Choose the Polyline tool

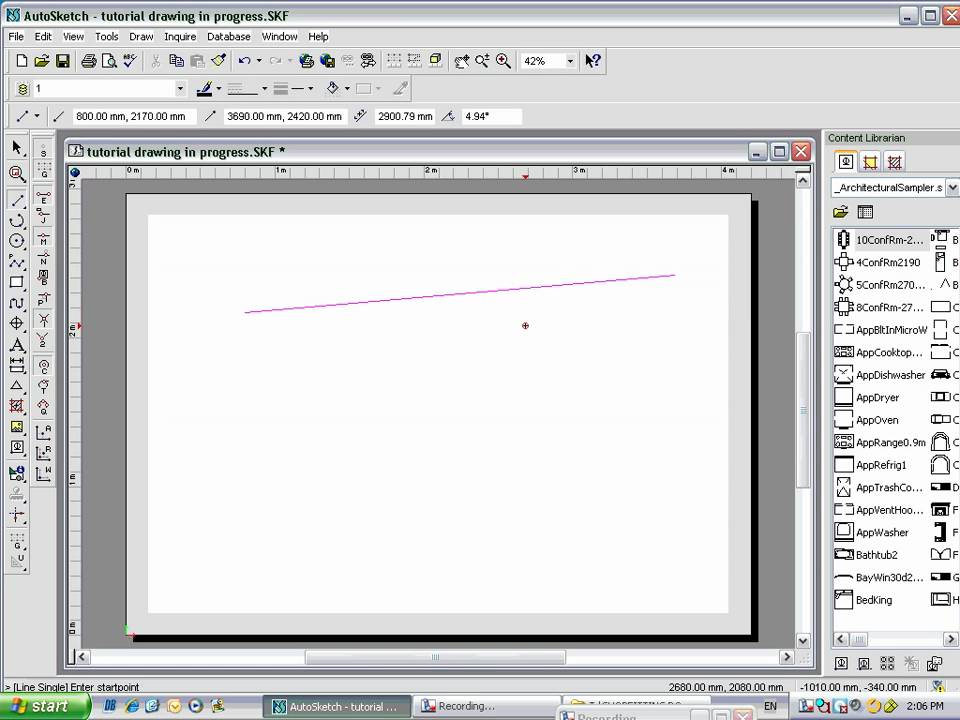click(17, 262)
